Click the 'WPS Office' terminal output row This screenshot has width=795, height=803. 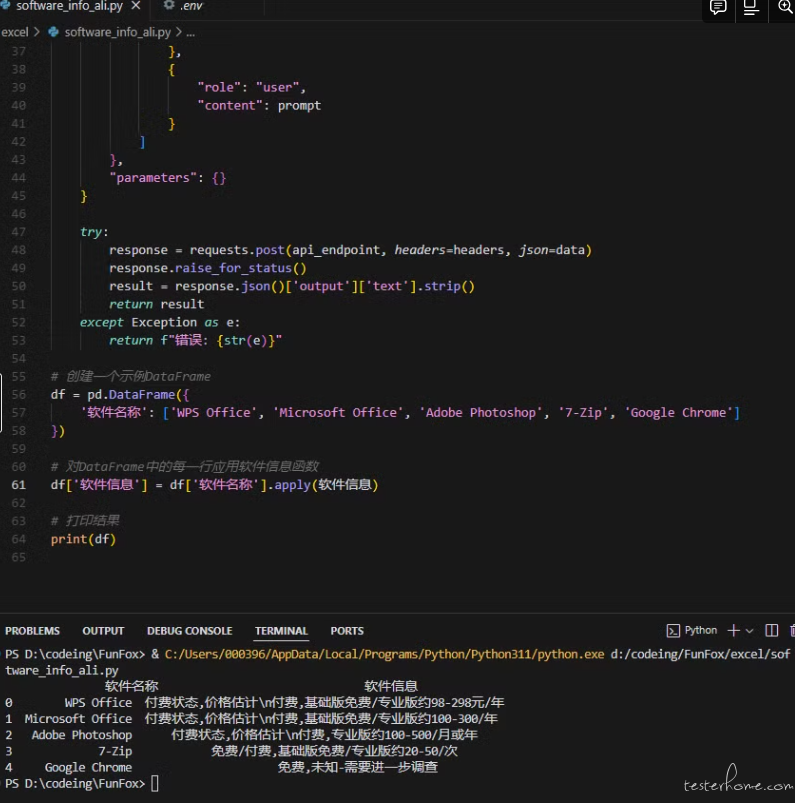255,703
